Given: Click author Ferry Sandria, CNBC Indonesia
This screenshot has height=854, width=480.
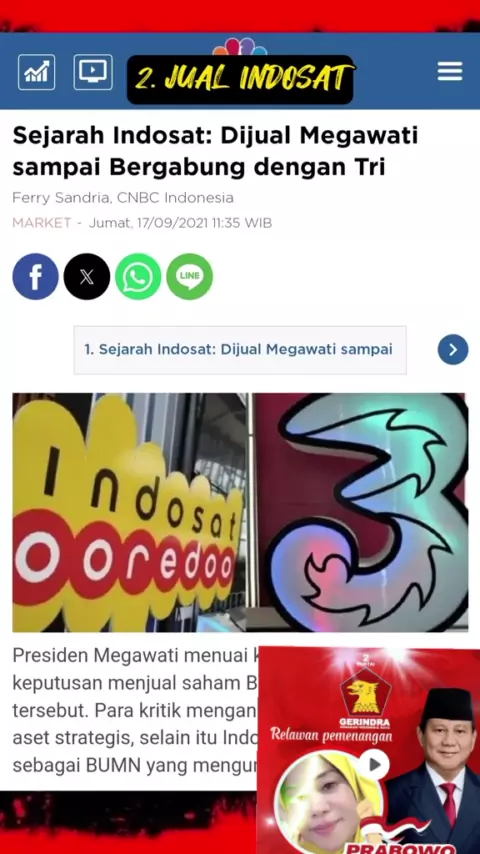Looking at the screenshot, I should 123,198.
